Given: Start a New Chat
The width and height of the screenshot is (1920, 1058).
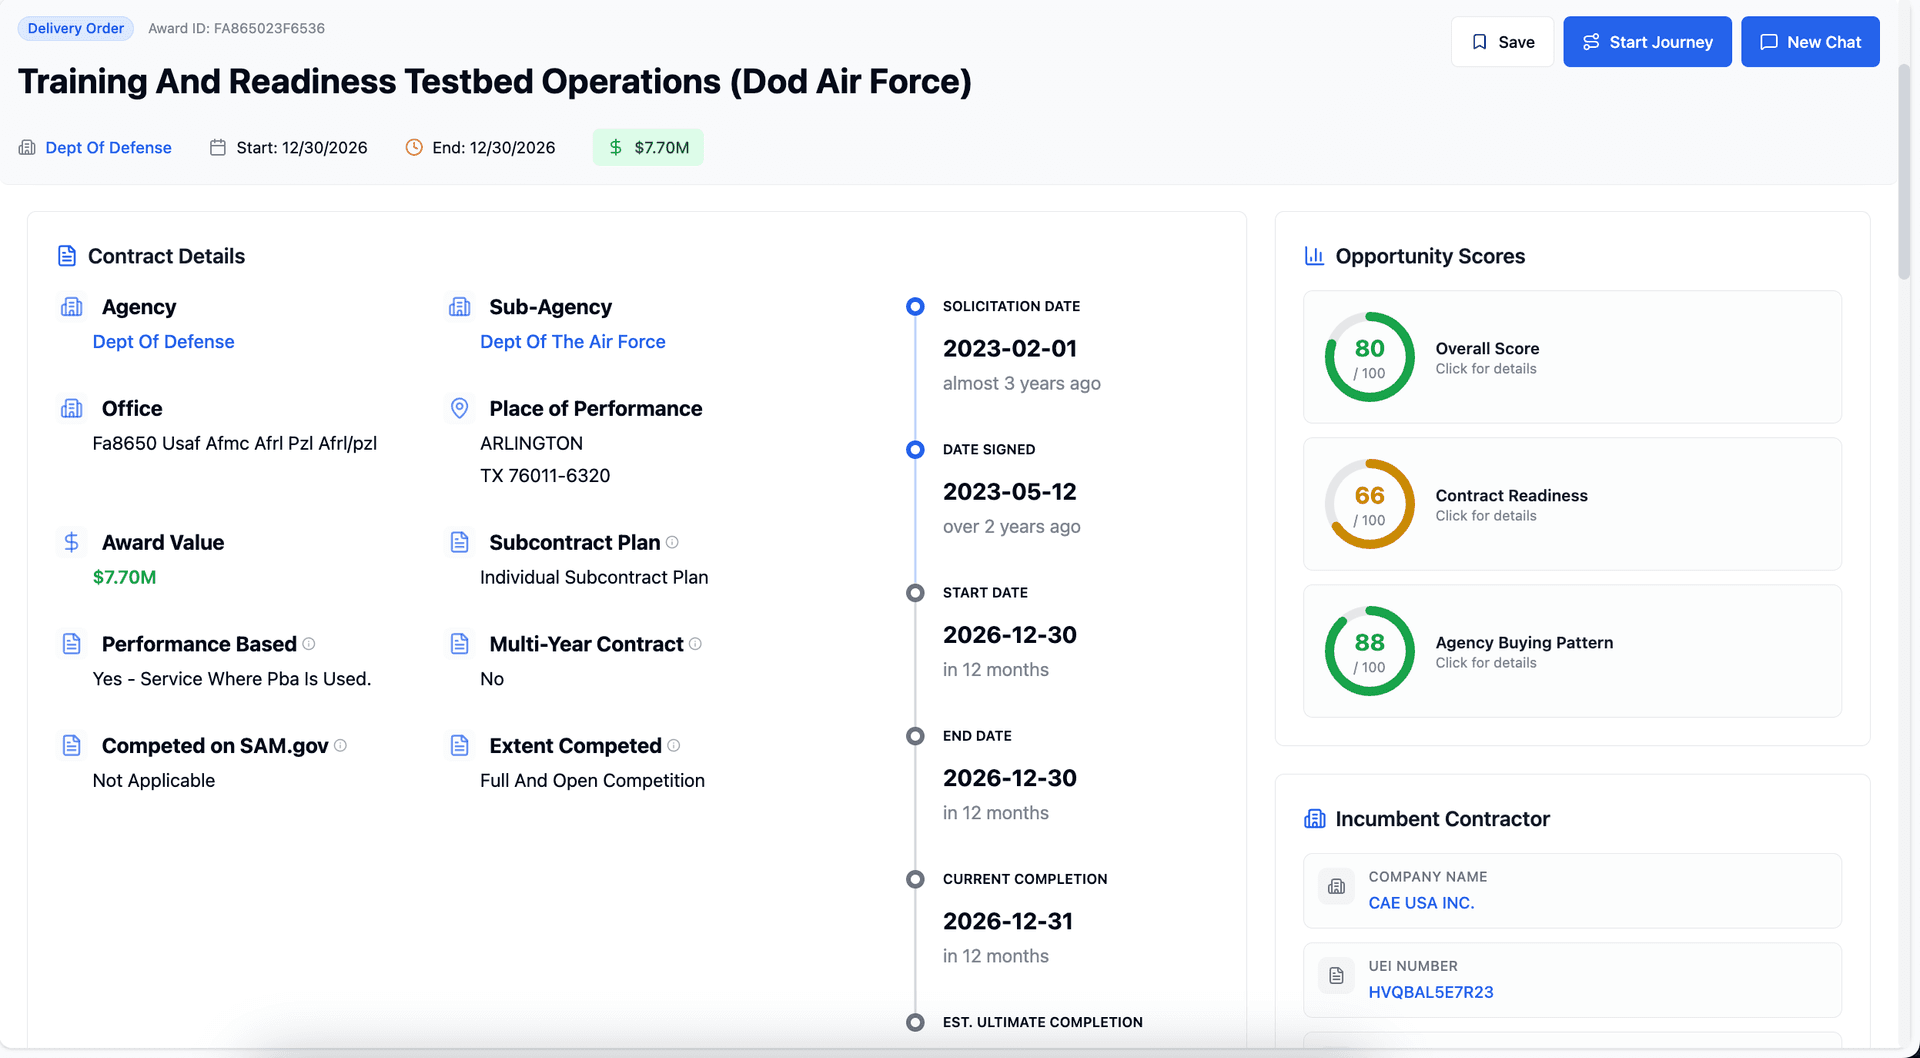Looking at the screenshot, I should [x=1810, y=41].
